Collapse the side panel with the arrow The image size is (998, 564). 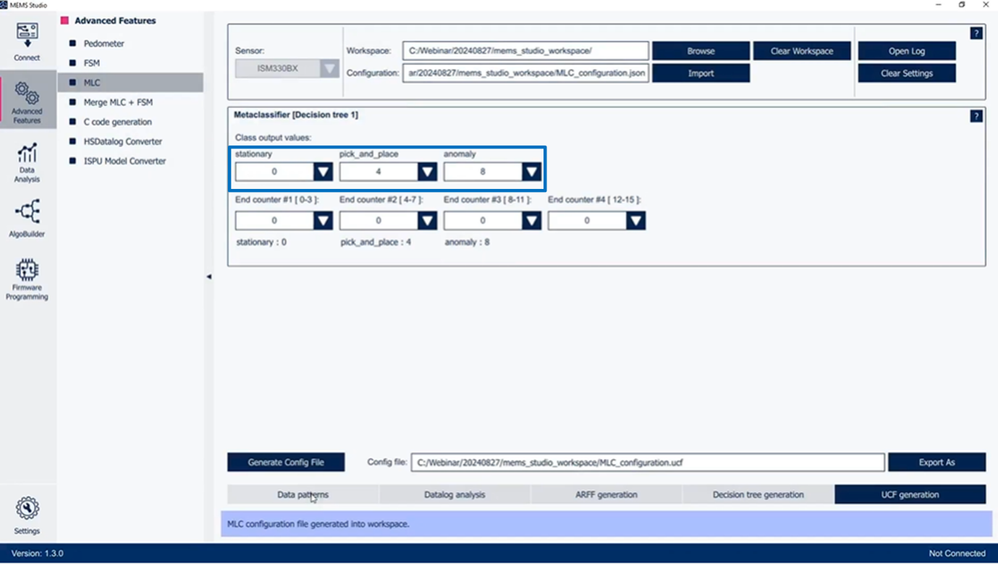[x=209, y=277]
